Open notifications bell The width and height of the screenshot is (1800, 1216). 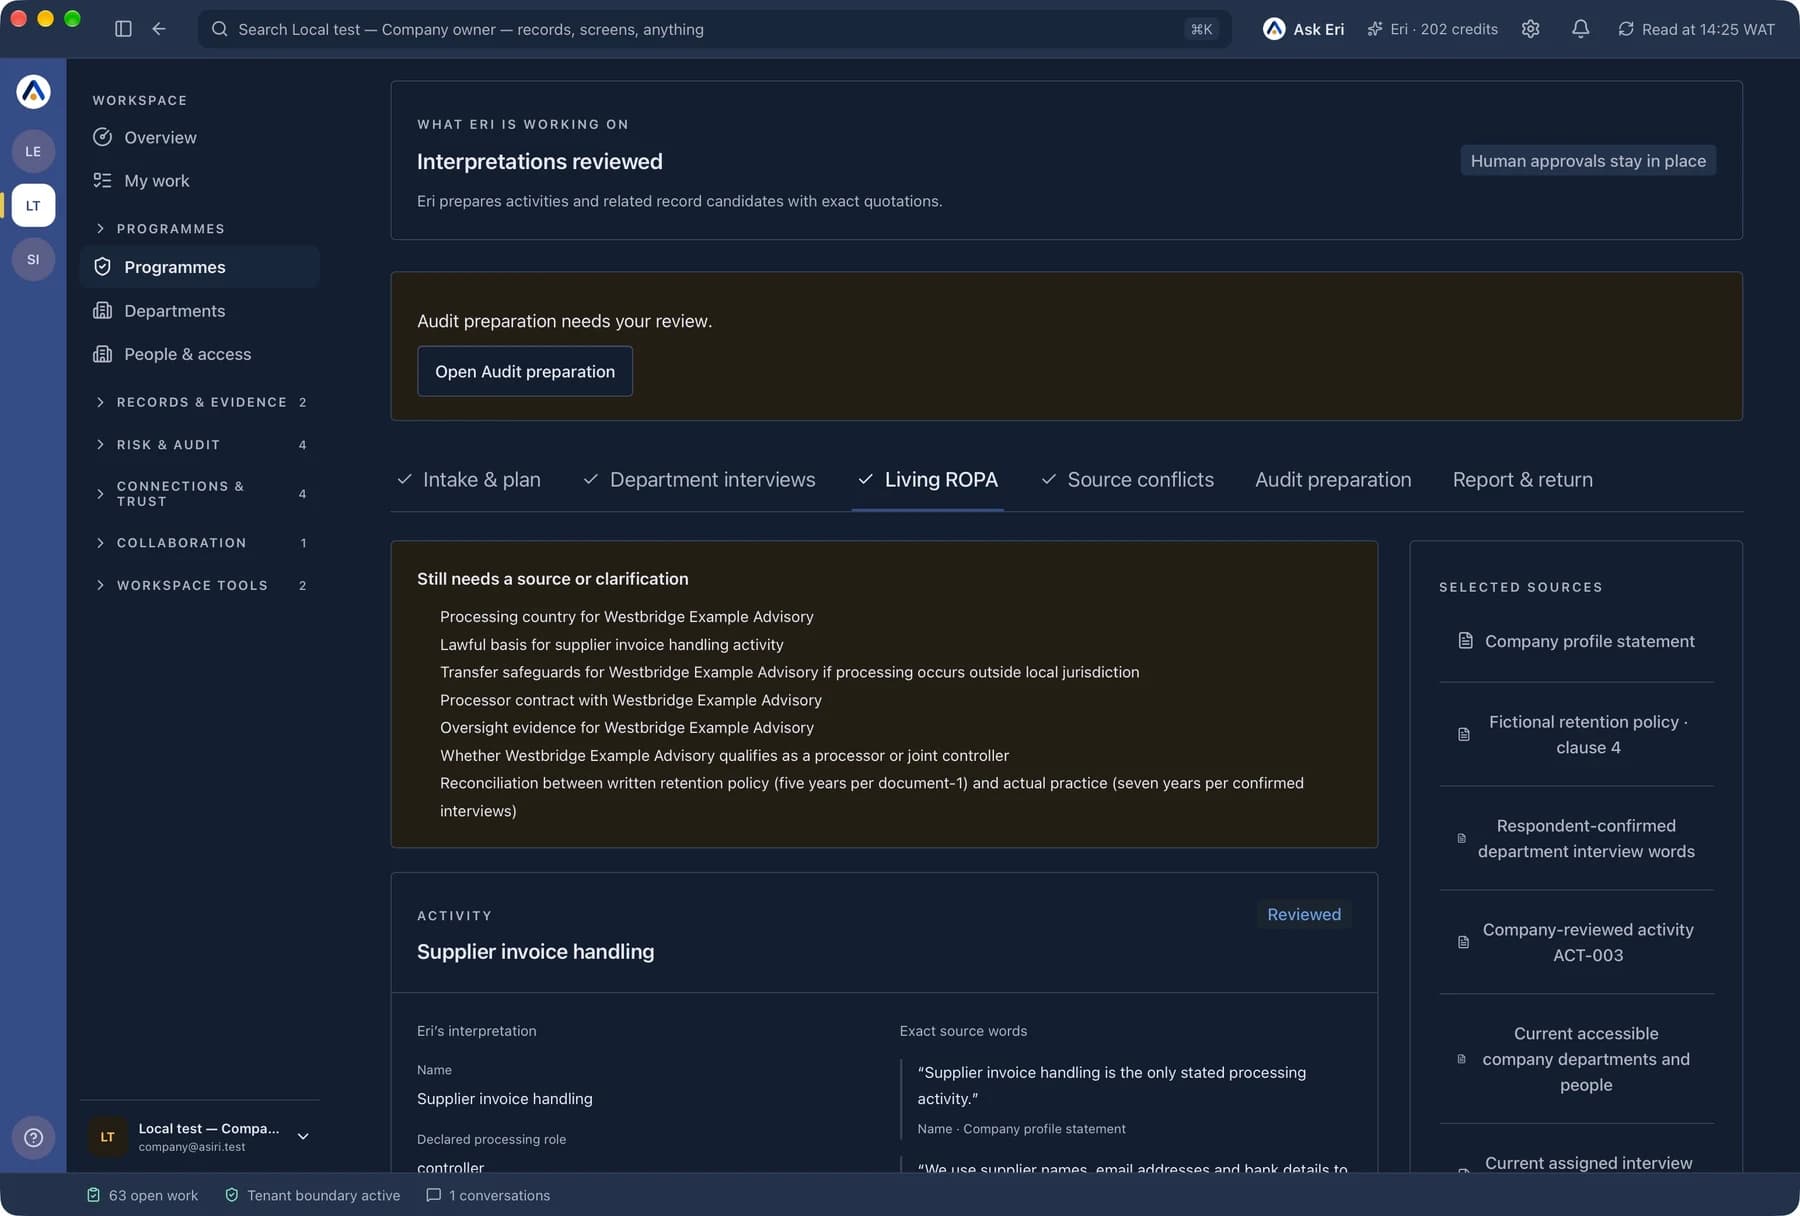click(1580, 29)
